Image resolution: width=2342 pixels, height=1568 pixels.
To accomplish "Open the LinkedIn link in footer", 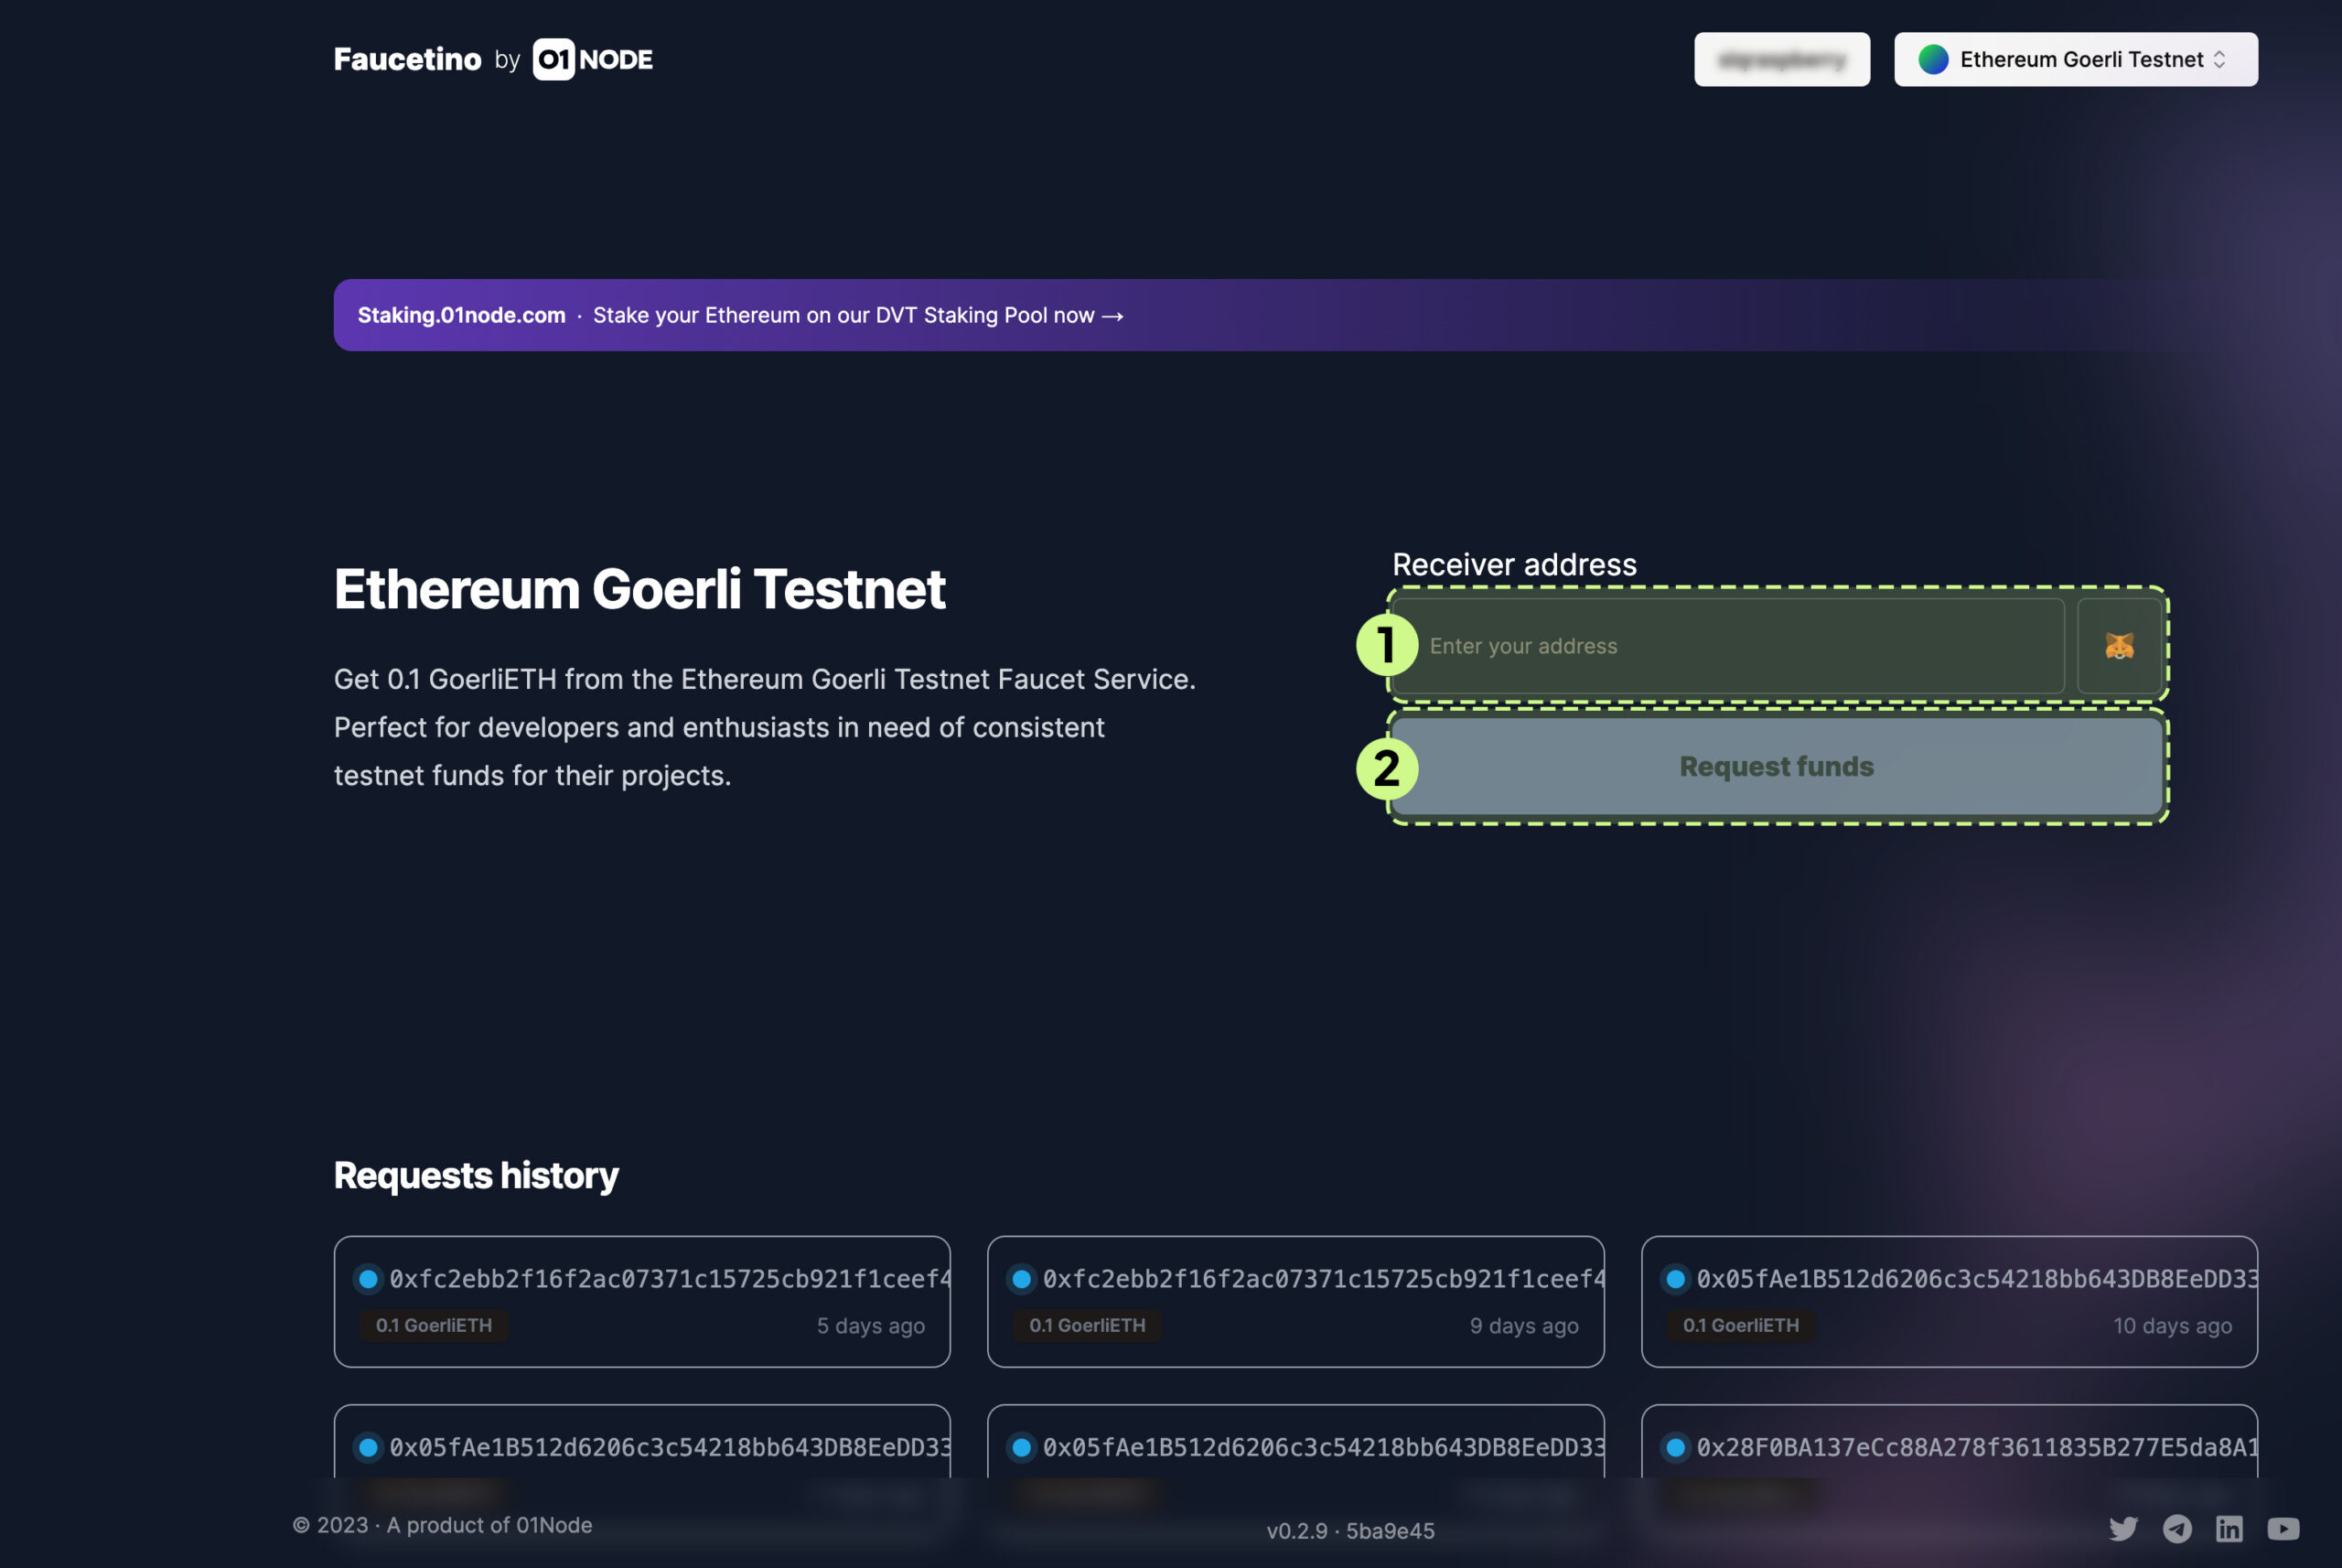I will (2229, 1528).
